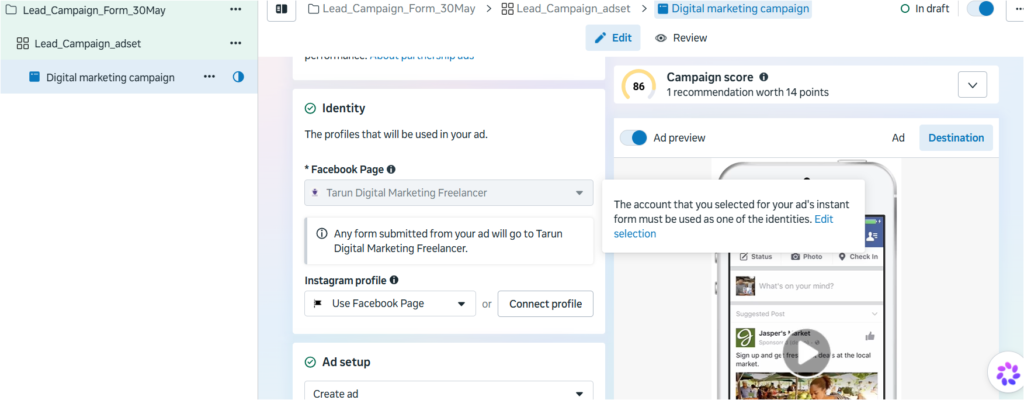This screenshot has height=400, width=1024.
Task: Open options for Digital marketing campaign ad
Action: (x=209, y=77)
